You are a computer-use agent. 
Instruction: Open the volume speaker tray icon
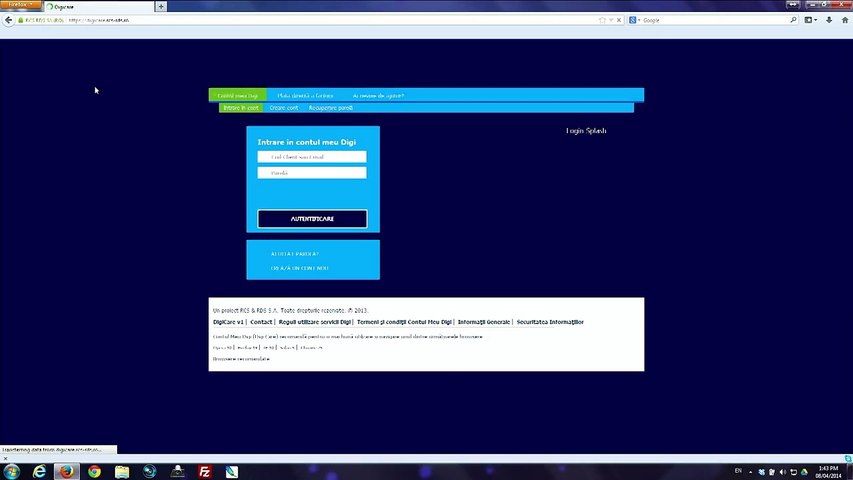[x=783, y=472]
